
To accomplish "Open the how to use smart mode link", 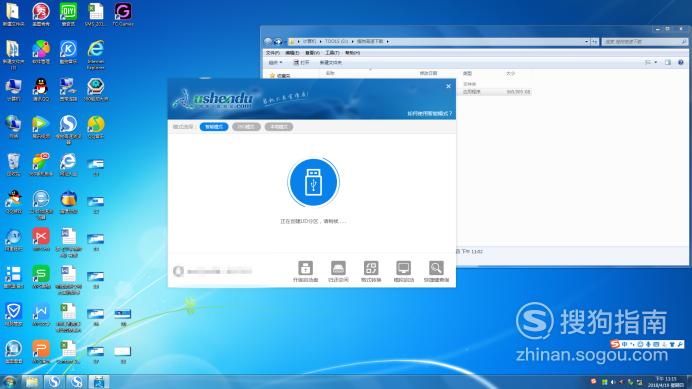I will click(429, 113).
